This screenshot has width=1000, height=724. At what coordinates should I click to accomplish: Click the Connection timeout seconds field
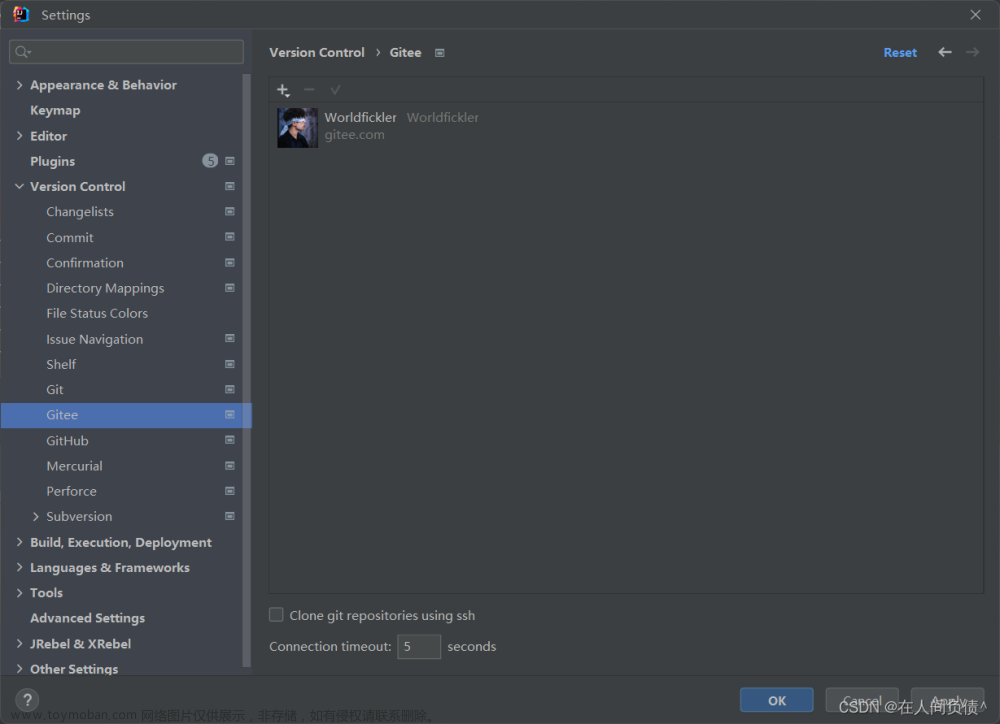point(418,646)
